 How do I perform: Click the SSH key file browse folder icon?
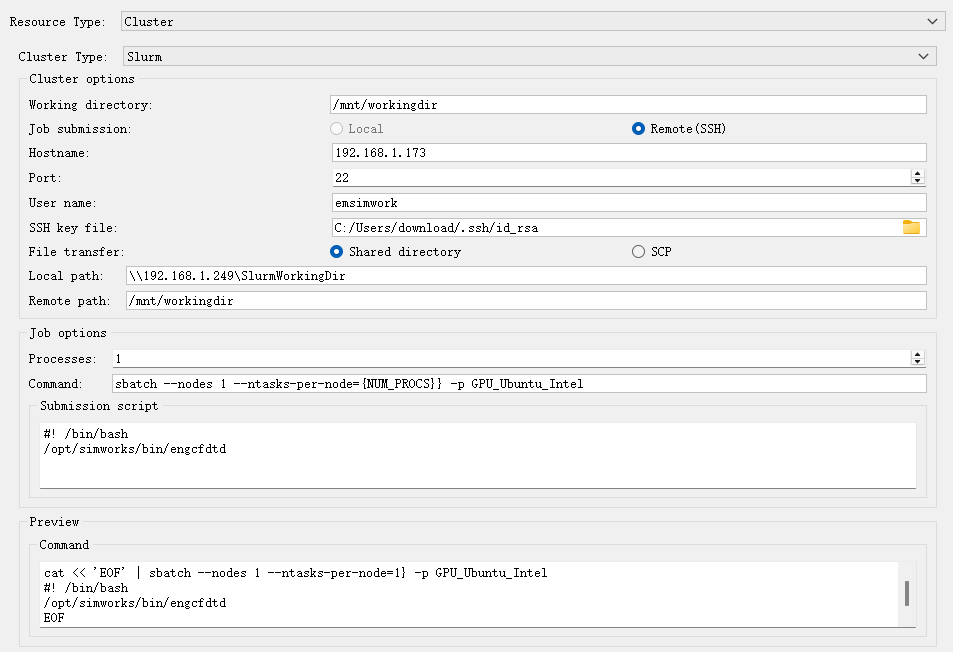point(910,227)
